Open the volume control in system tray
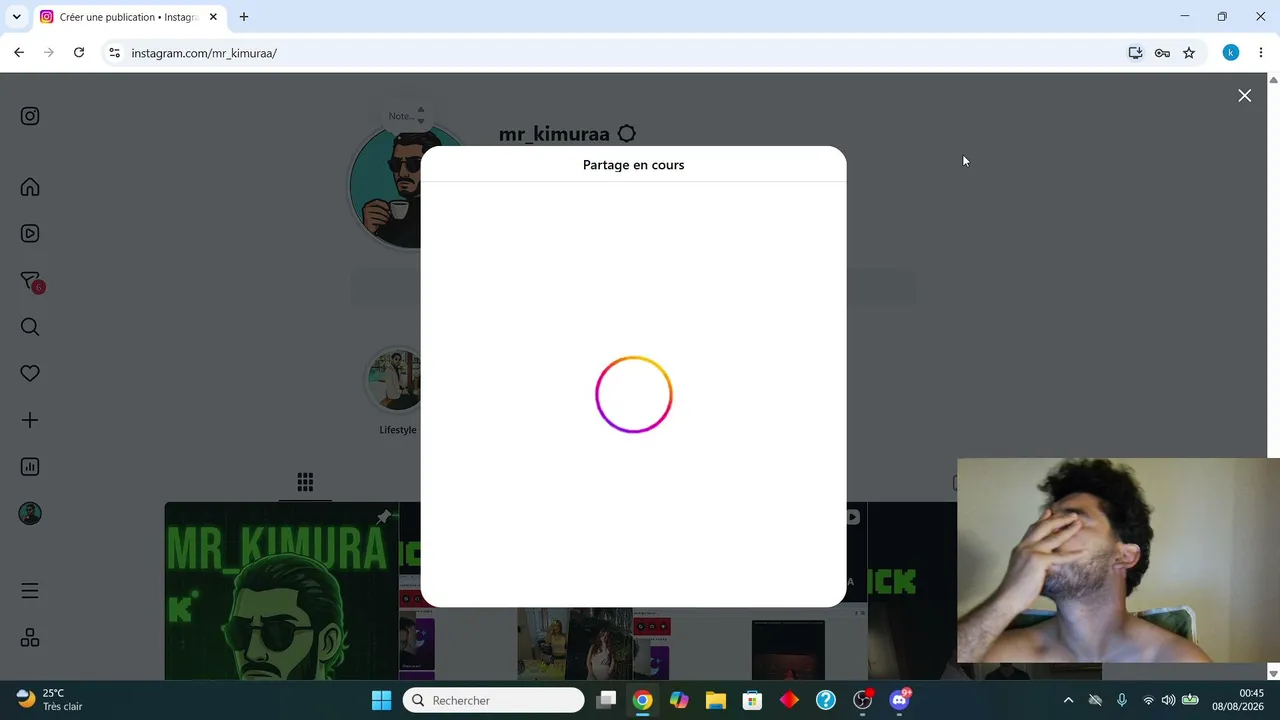1280x720 pixels. 1168,700
